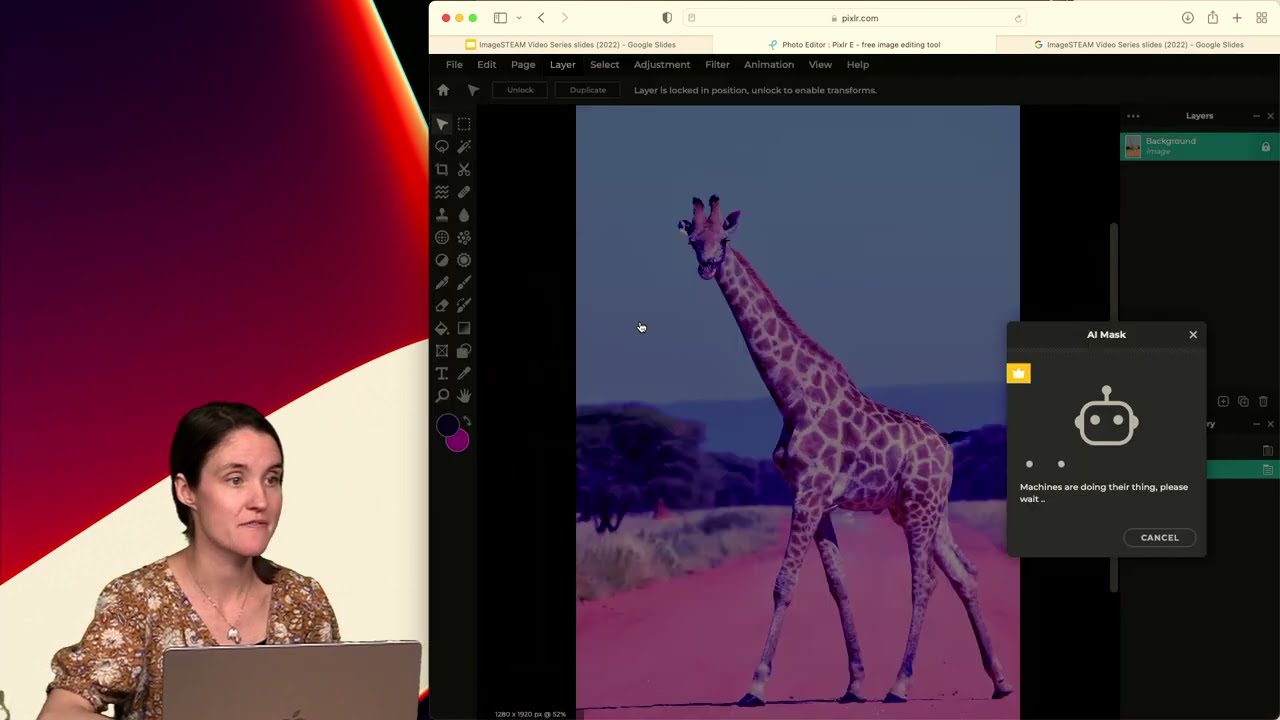Select the Blur/Sharpen droplet tool
The width and height of the screenshot is (1280, 720).
coord(464,215)
